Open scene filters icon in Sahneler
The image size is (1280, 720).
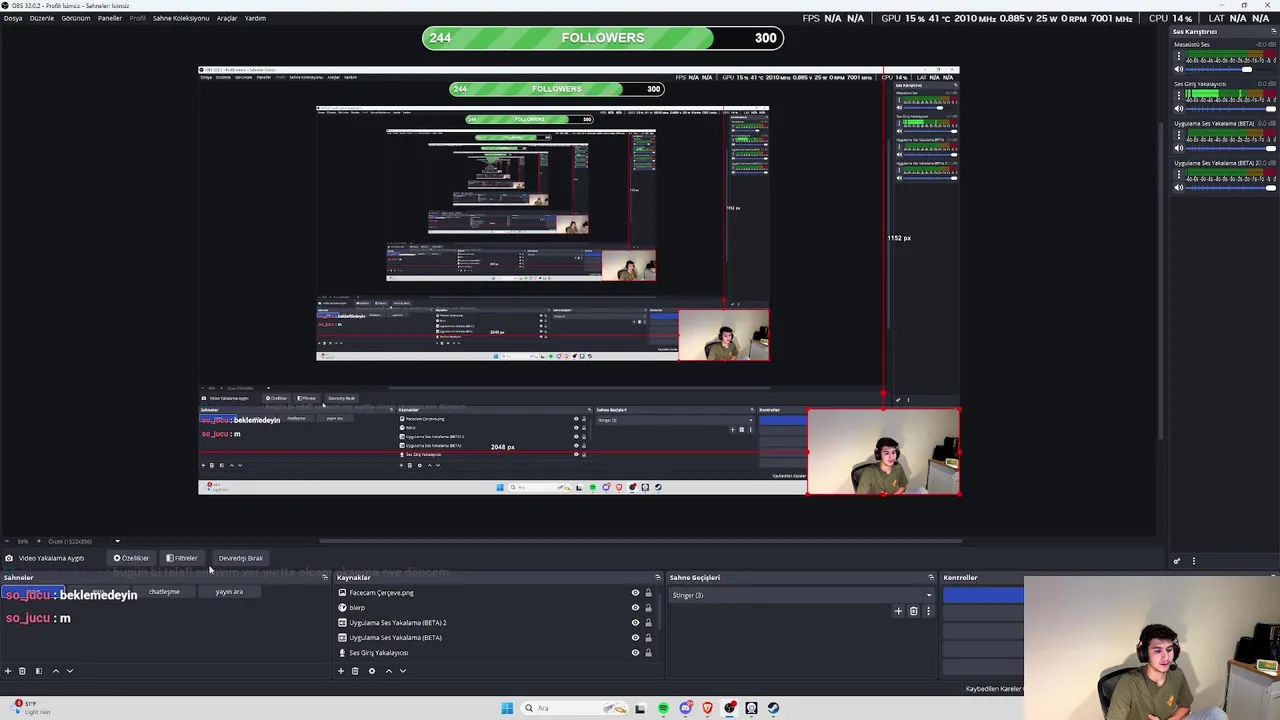[39, 671]
